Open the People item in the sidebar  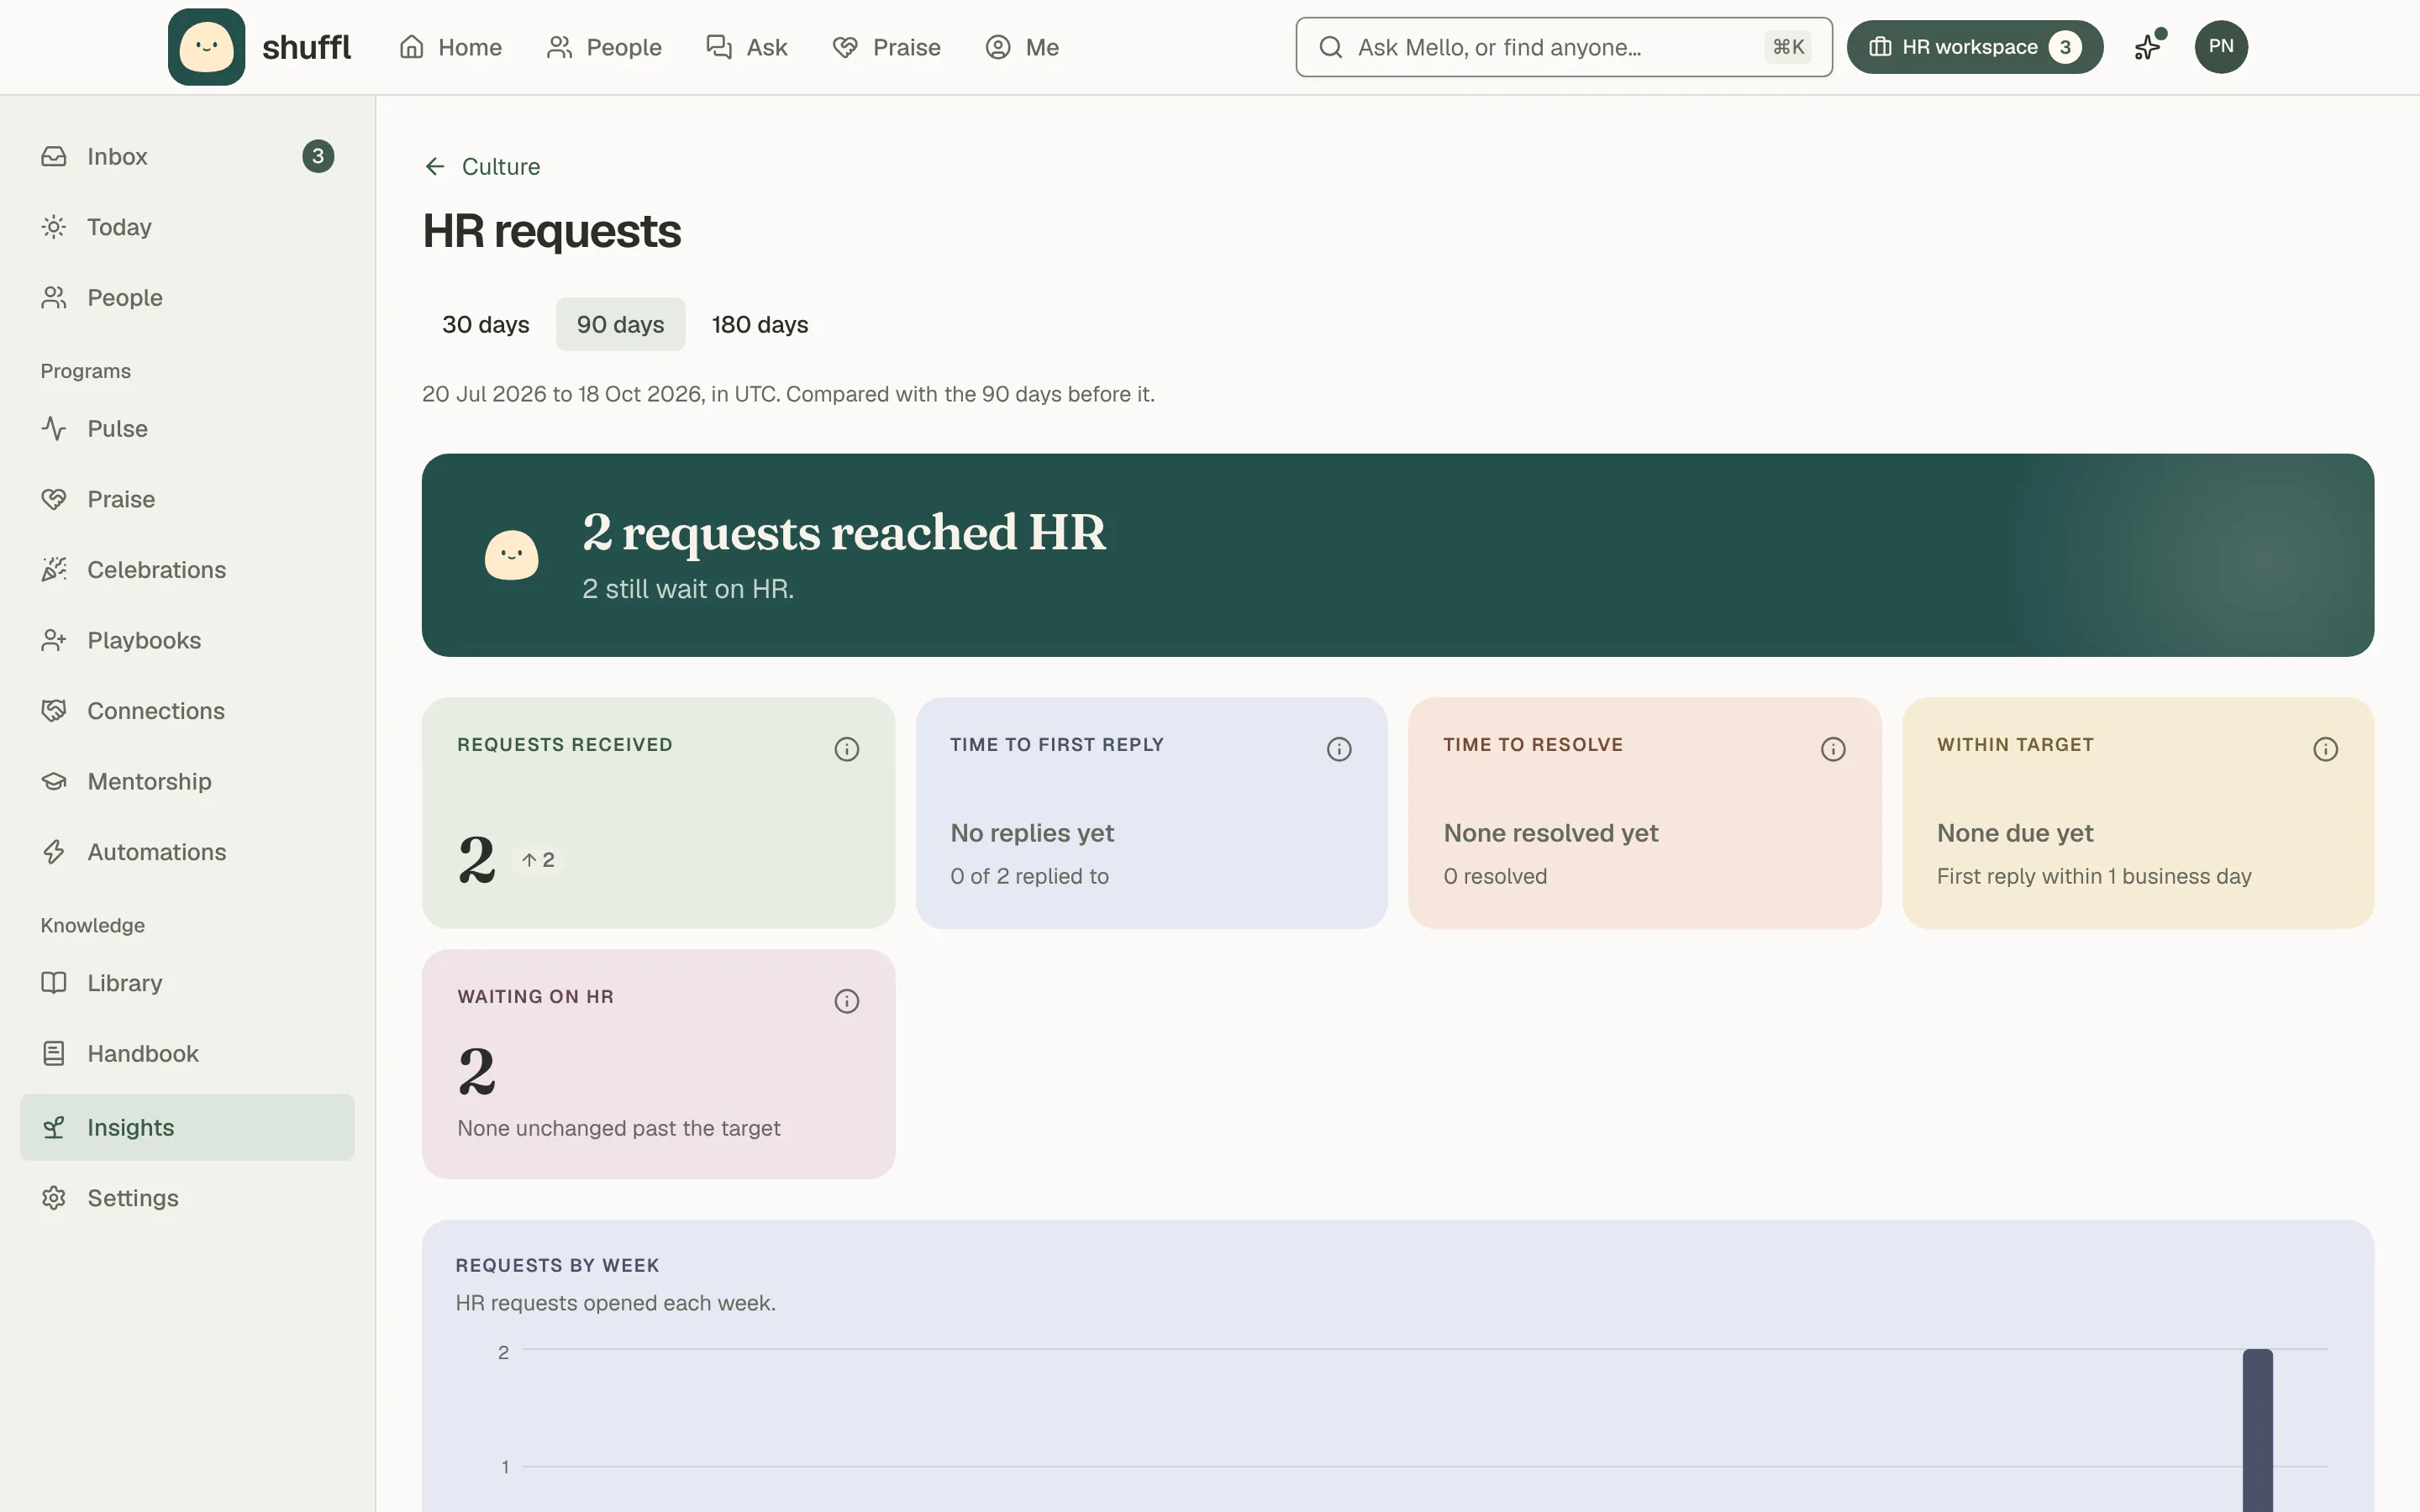point(187,297)
